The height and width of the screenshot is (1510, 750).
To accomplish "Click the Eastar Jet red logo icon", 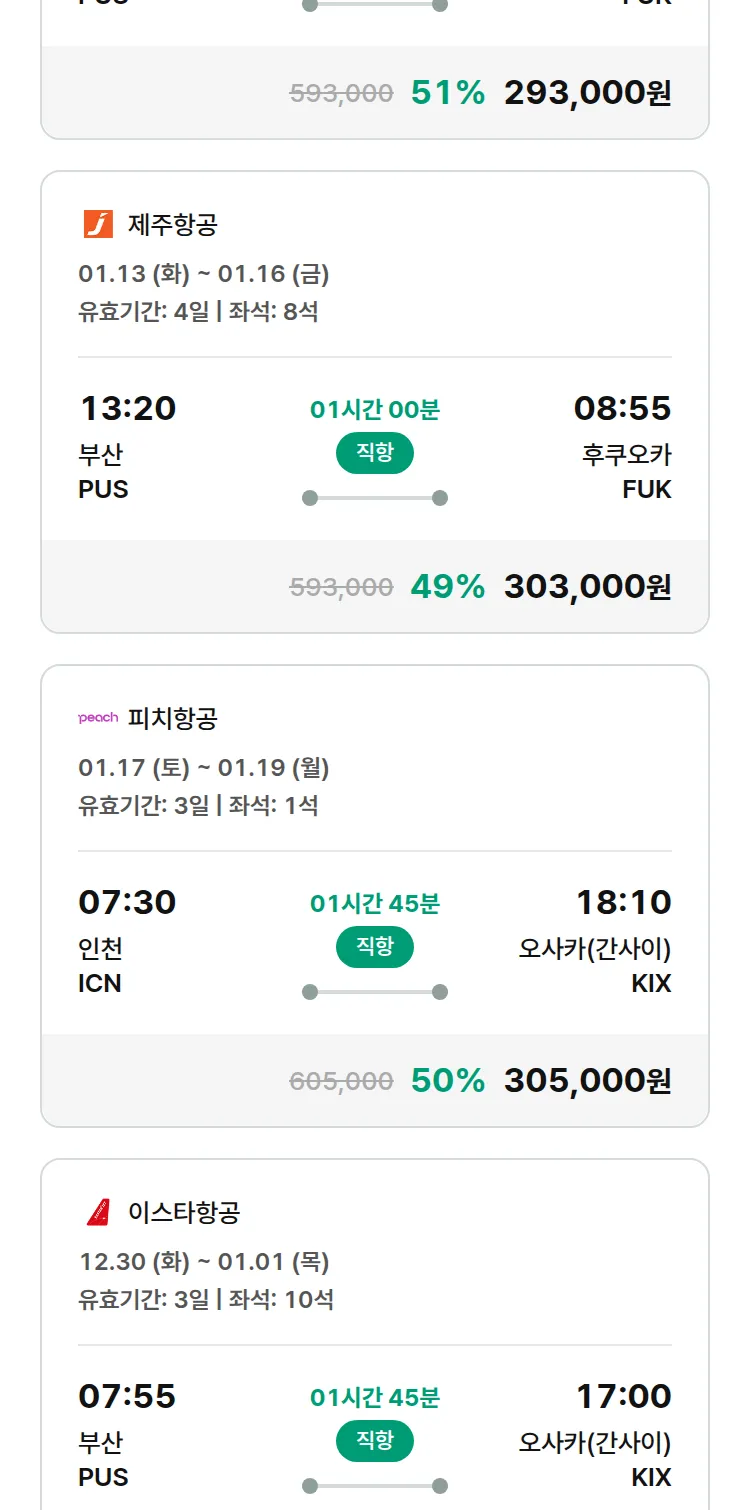I will tap(98, 1212).
